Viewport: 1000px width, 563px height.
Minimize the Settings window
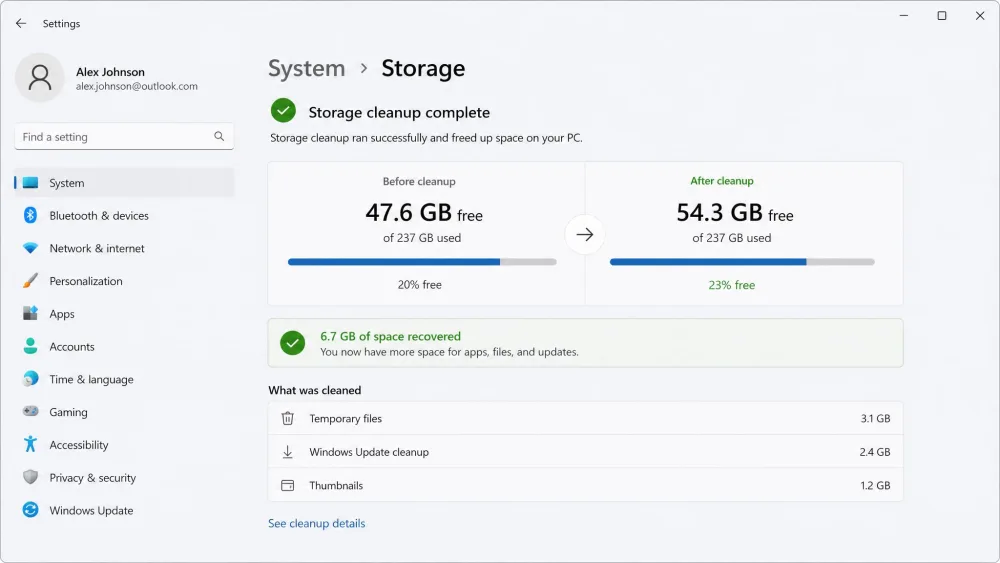904,15
